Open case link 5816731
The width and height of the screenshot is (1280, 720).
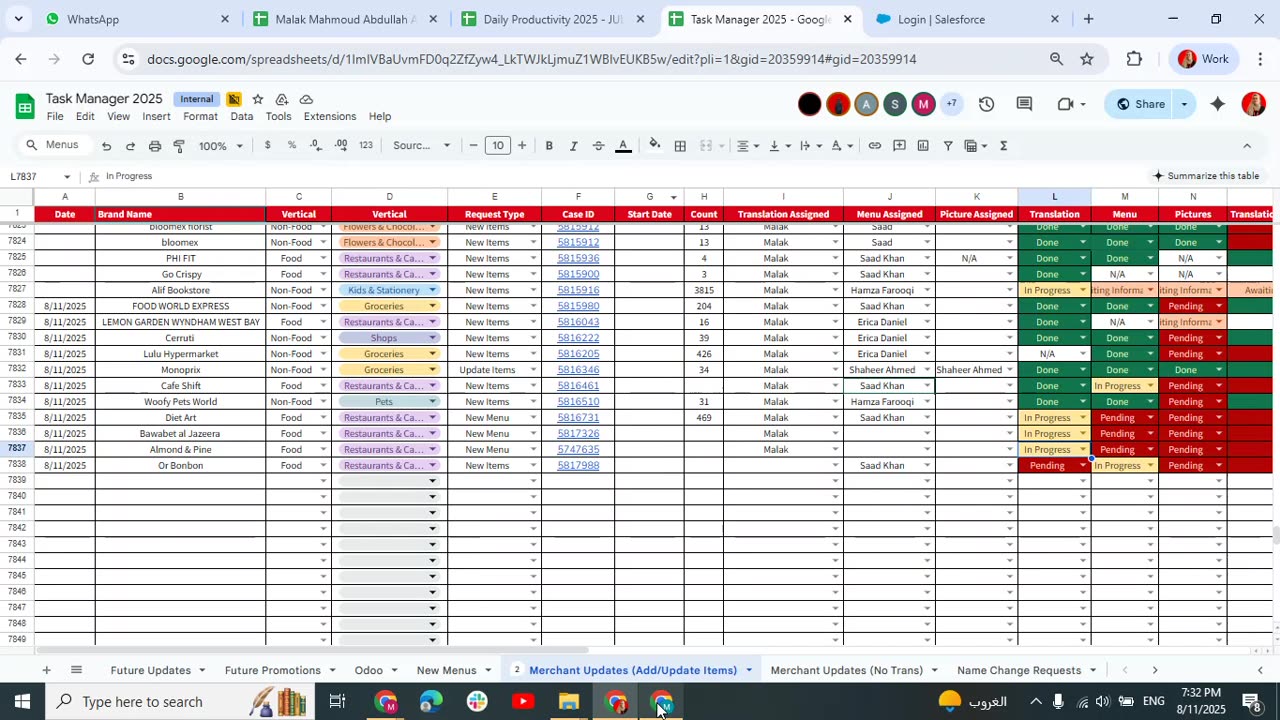(578, 418)
